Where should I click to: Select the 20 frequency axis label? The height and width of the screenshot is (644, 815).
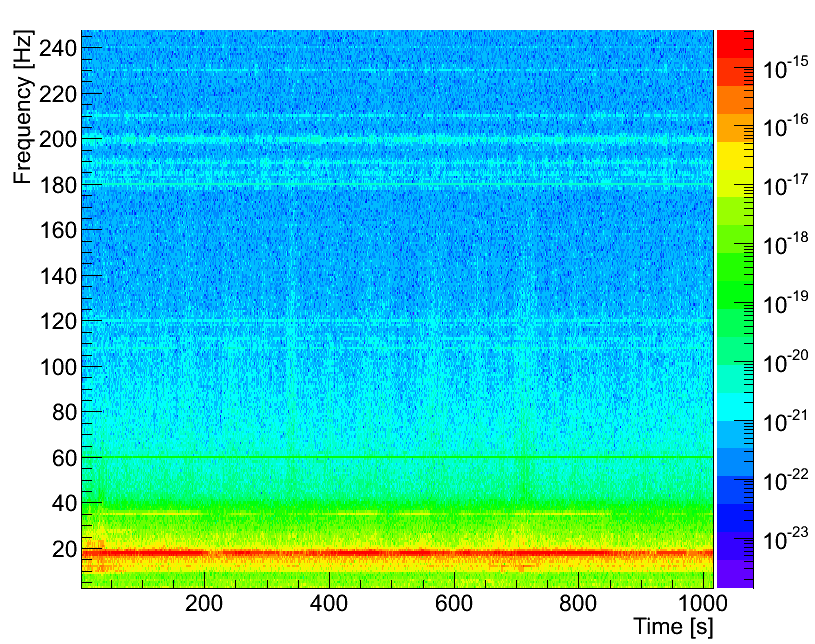coord(64,549)
